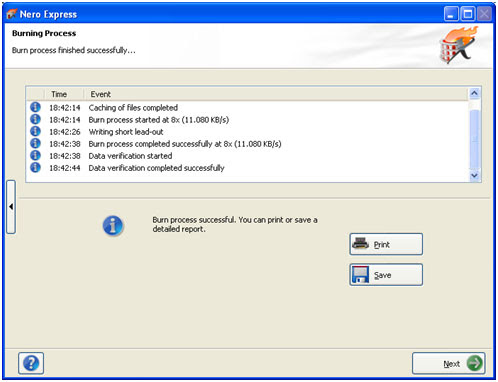The width and height of the screenshot is (498, 382).
Task: Click the printer icon on Print button
Action: point(361,244)
